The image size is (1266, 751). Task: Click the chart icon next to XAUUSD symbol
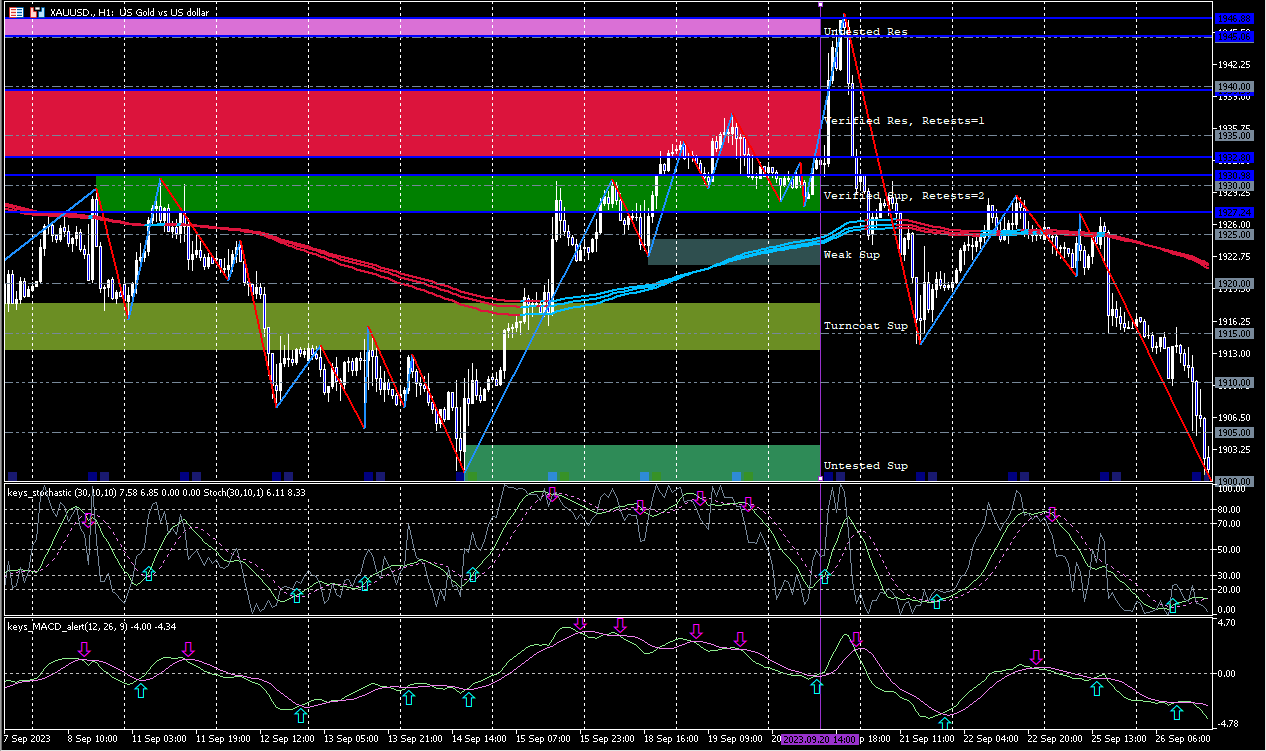pos(37,12)
